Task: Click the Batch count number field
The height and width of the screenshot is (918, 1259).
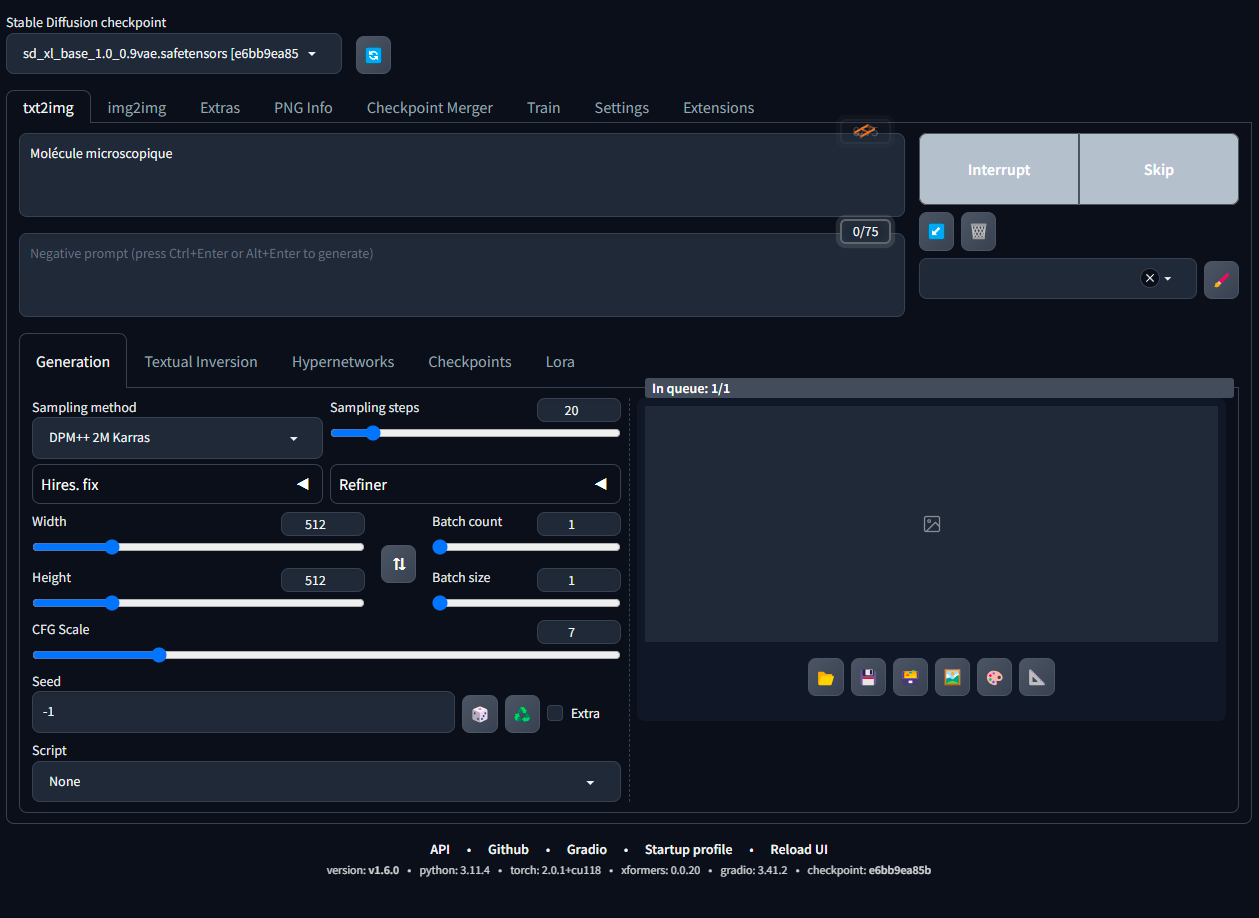Action: [x=578, y=524]
